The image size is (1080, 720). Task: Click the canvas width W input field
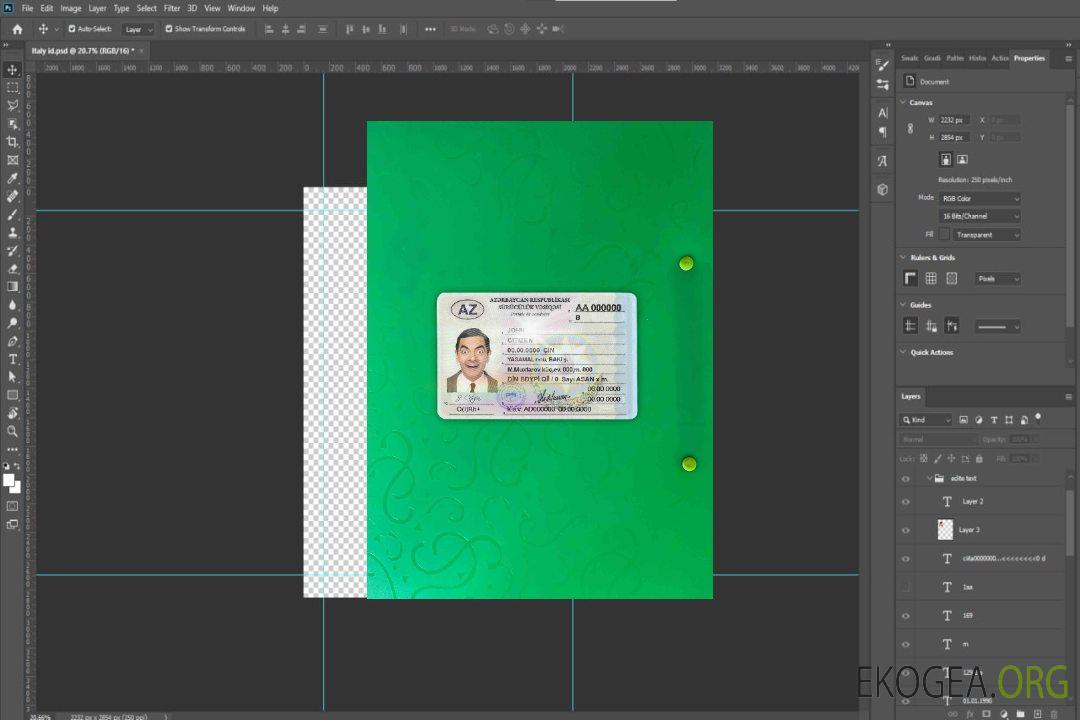coord(954,120)
